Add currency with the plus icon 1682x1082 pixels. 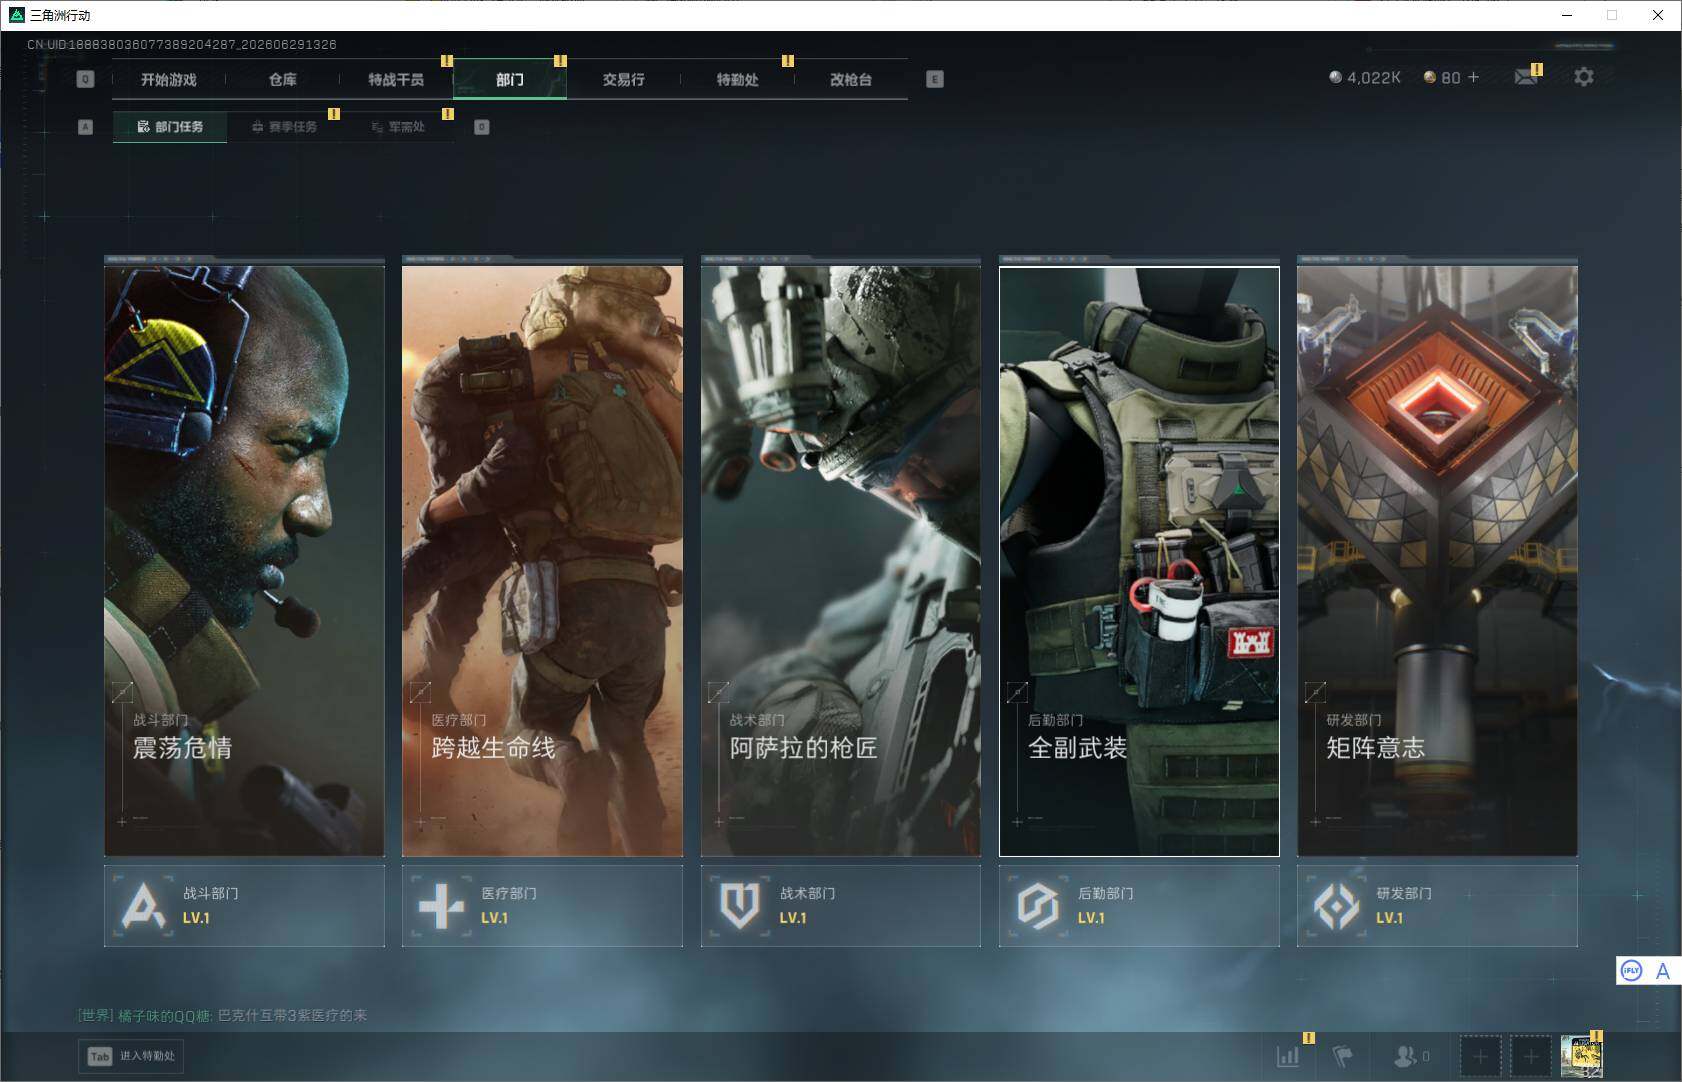coord(1473,77)
